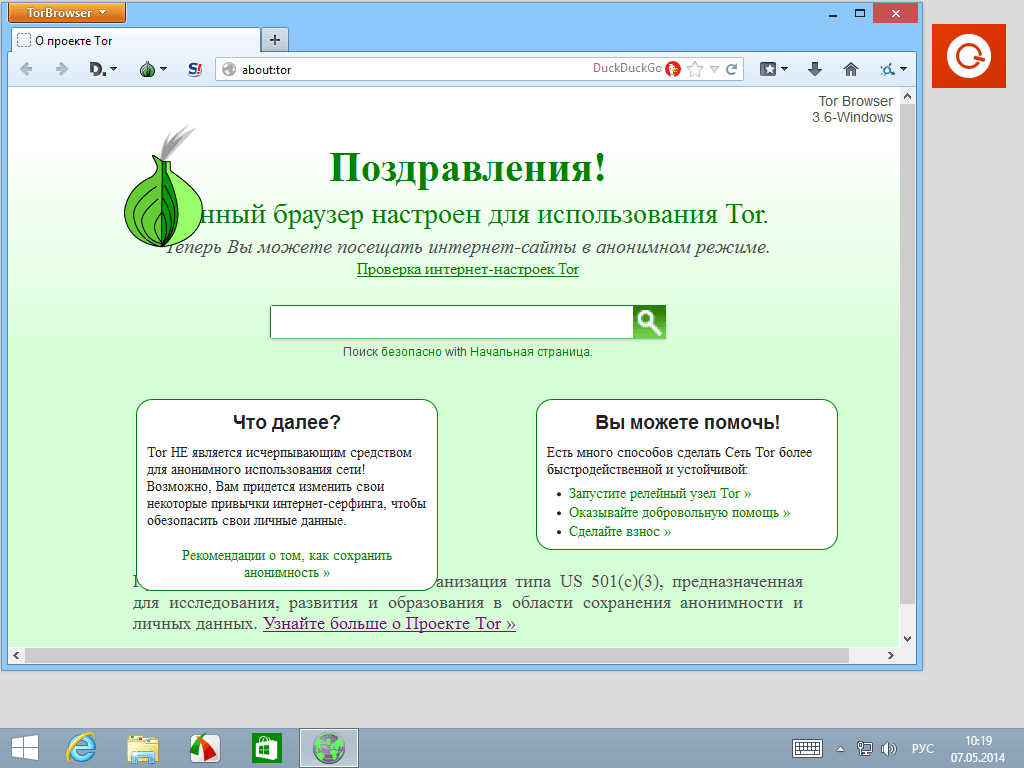Click the green Tor onion logo
The width and height of the screenshot is (1024, 768).
(163, 190)
